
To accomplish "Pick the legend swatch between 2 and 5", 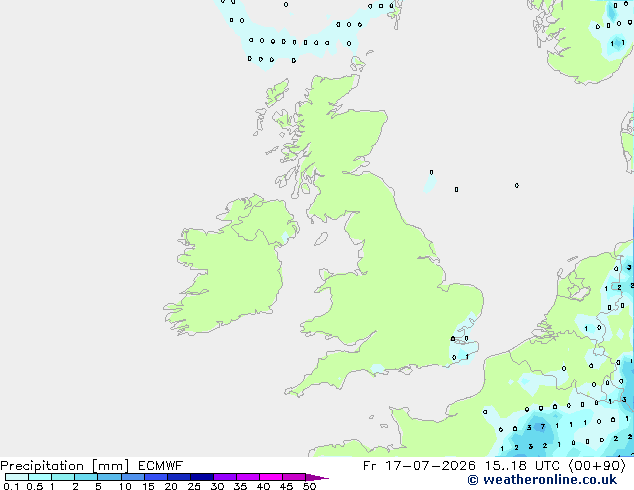I will 86,477.
